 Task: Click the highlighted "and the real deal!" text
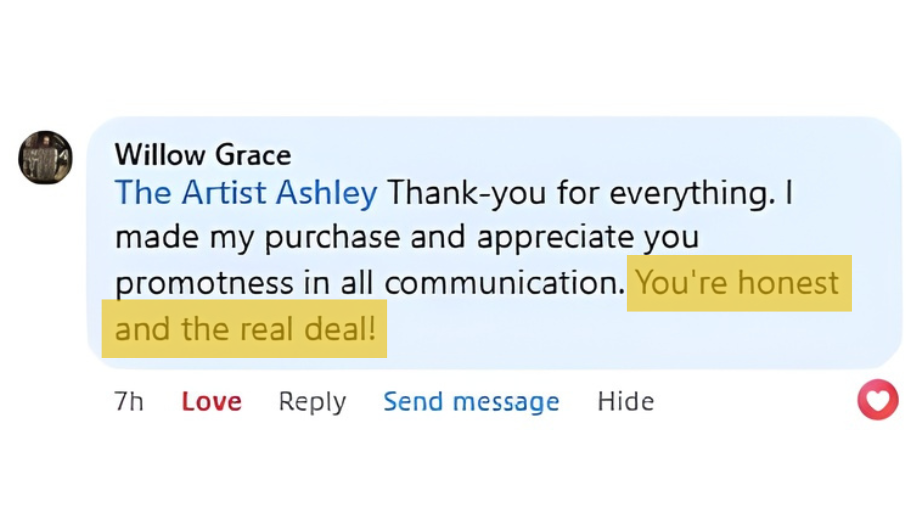click(245, 329)
